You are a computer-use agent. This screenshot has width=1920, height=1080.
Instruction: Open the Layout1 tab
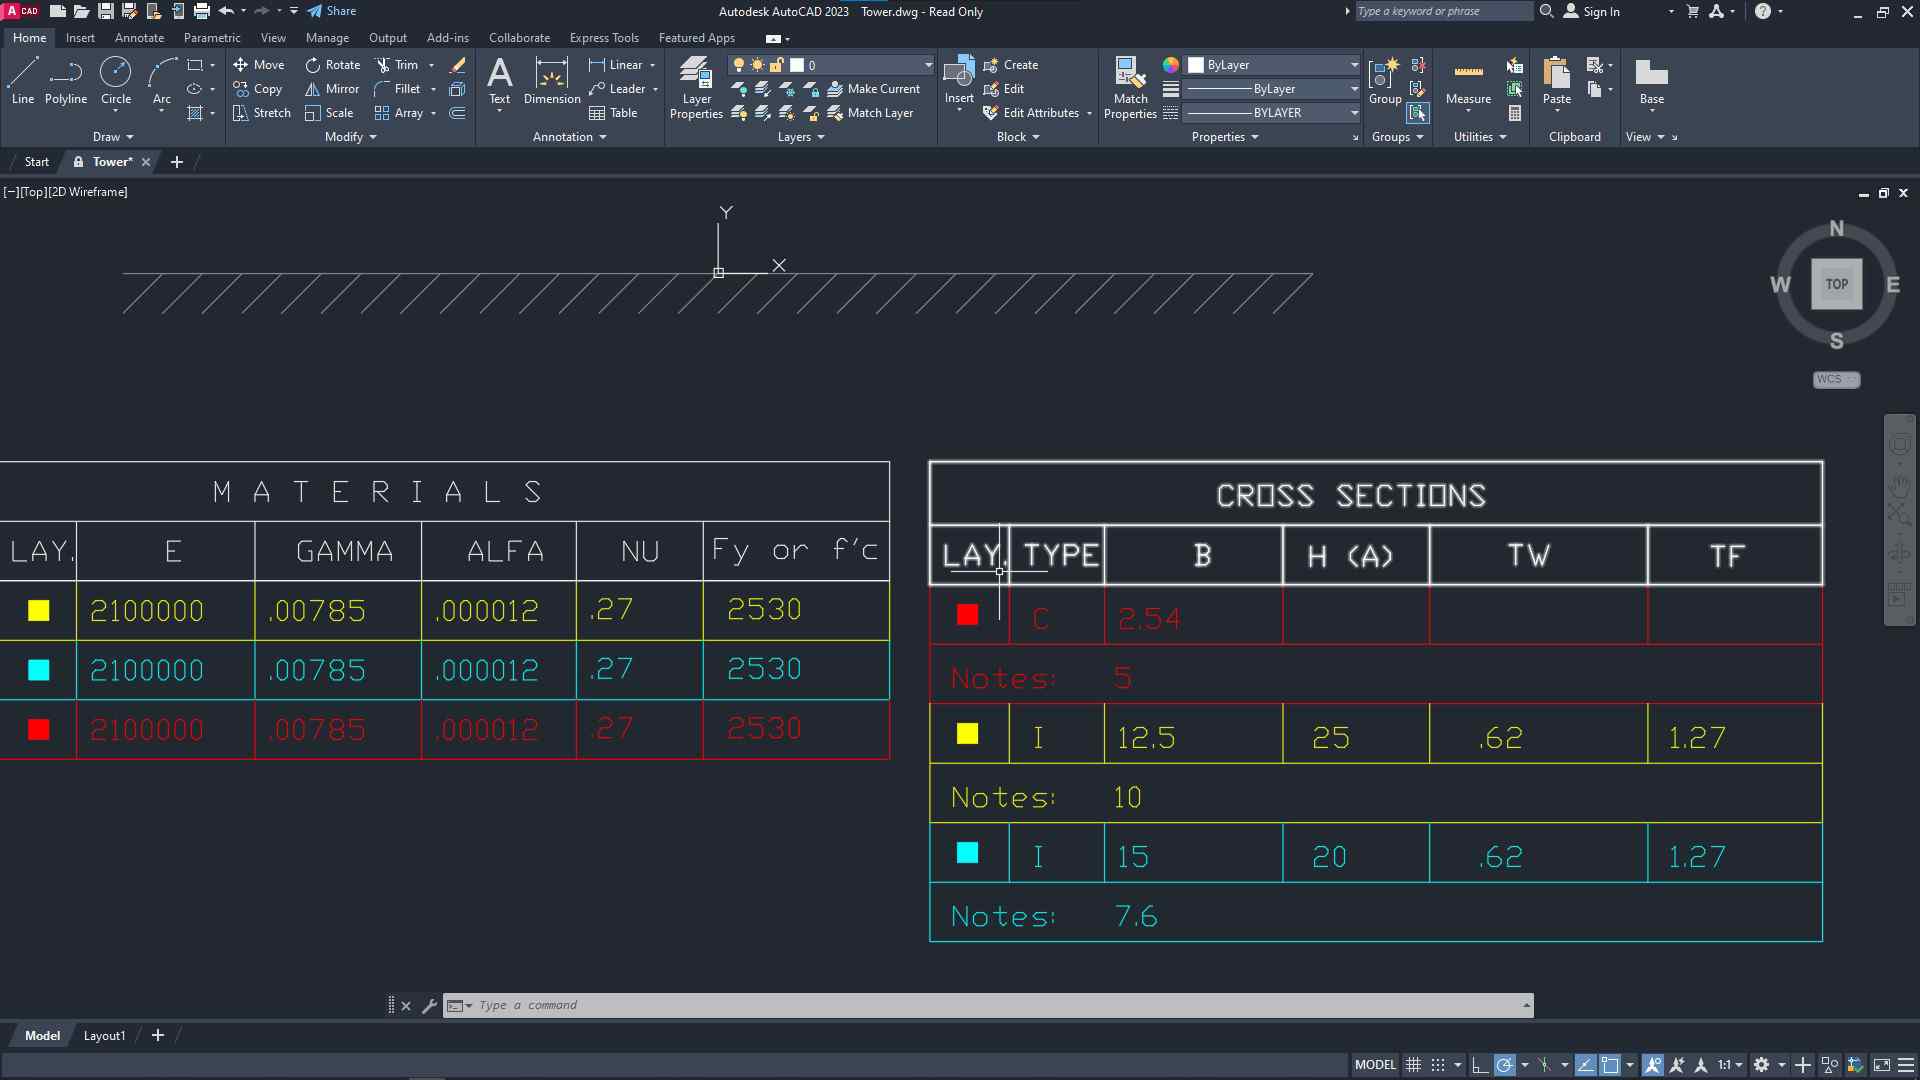104,1036
